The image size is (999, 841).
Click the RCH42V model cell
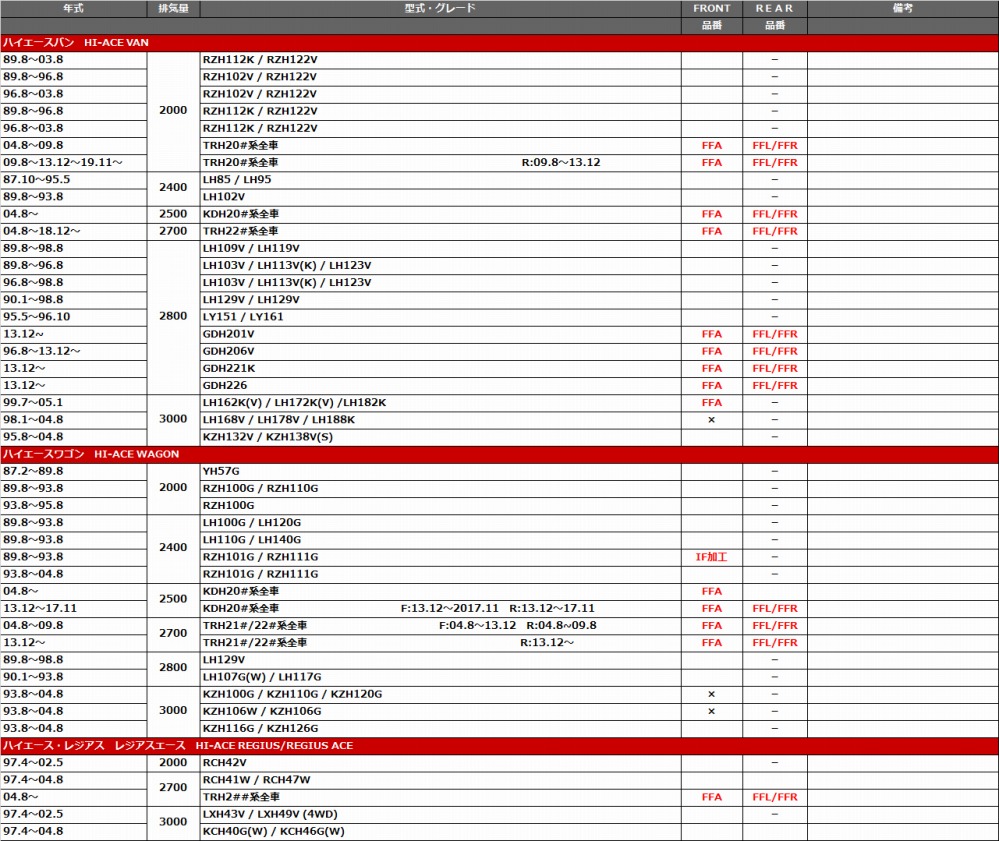coord(440,763)
